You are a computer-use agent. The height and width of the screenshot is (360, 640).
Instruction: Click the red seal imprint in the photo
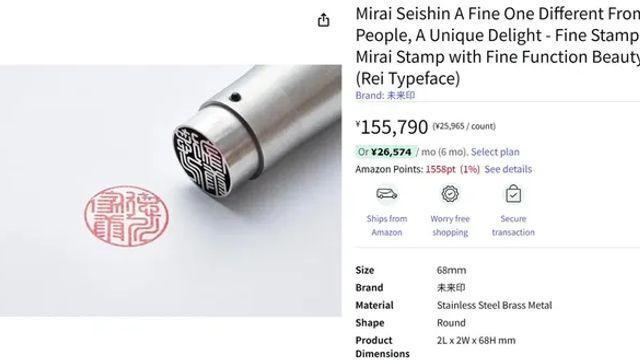tap(127, 216)
